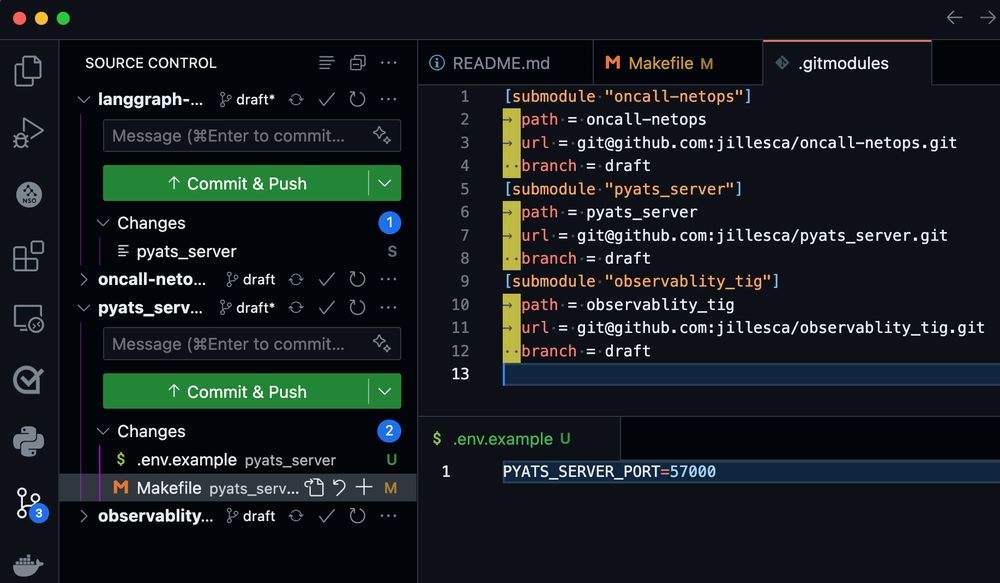Click collapse all repositories icon in header
The height and width of the screenshot is (583, 1000).
pyautogui.click(x=358, y=63)
